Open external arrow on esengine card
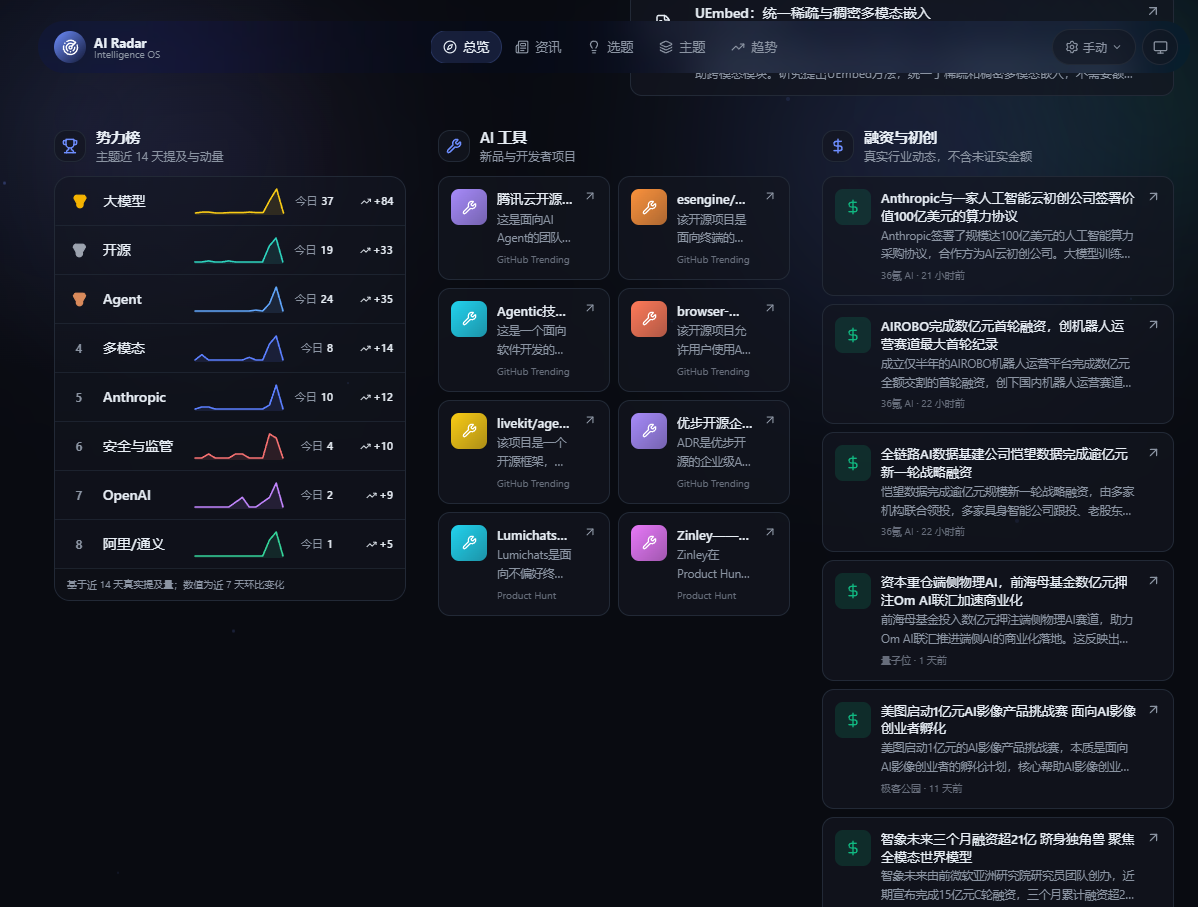The image size is (1198, 907). (x=770, y=196)
